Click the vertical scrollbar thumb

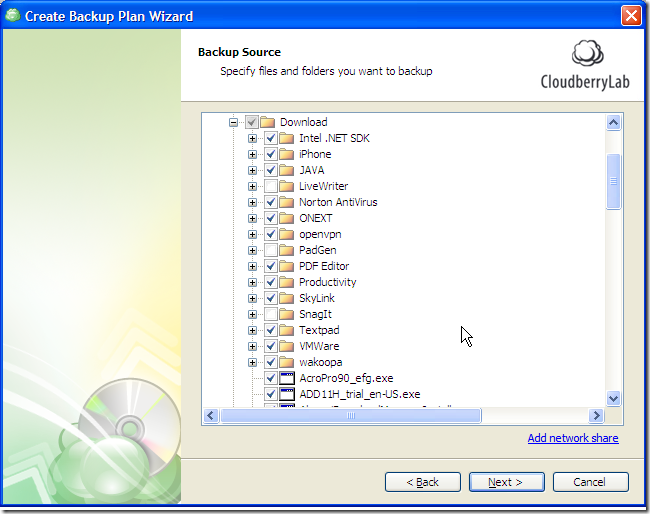pyautogui.click(x=613, y=182)
